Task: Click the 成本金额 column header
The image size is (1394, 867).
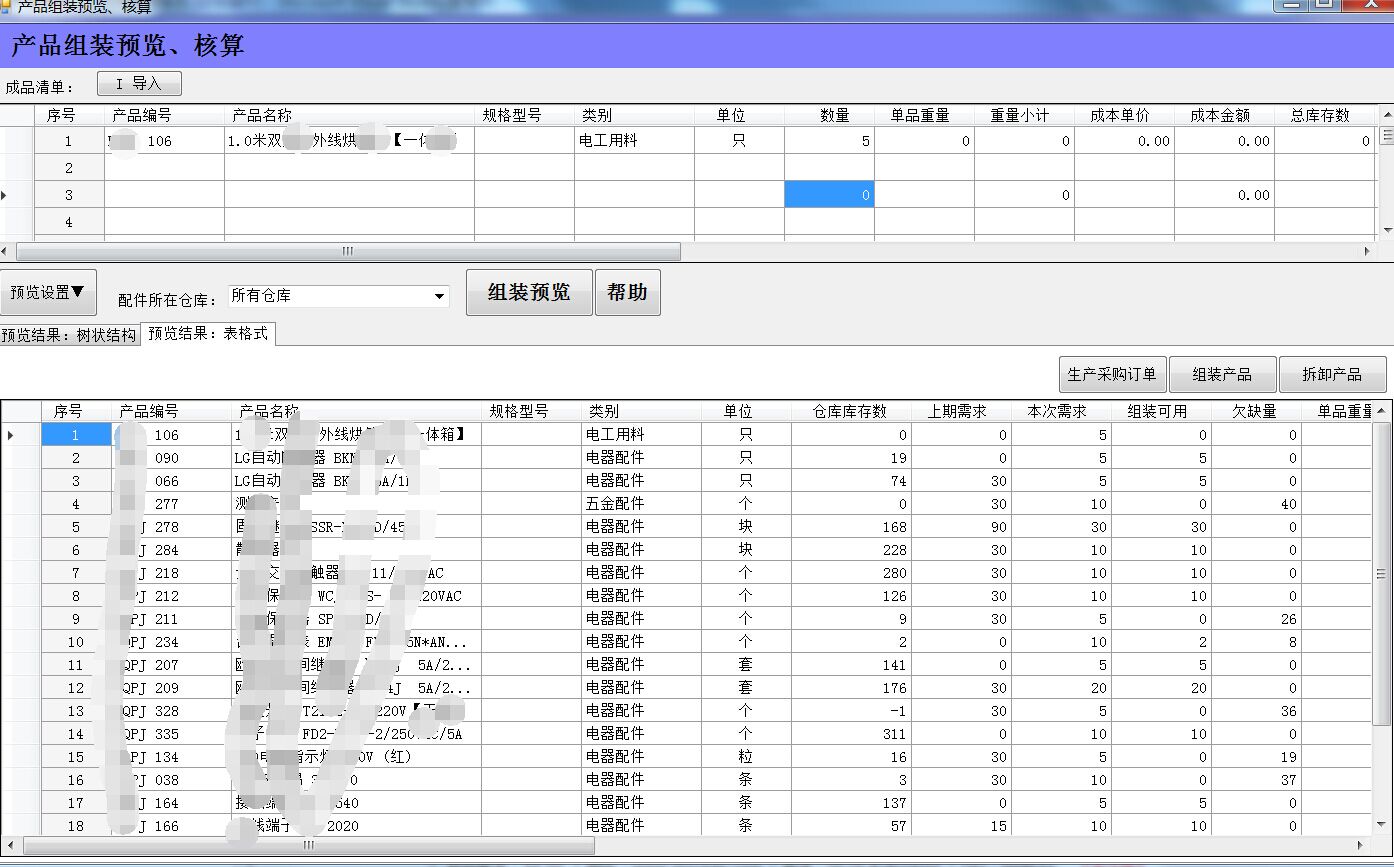Action: [1224, 116]
